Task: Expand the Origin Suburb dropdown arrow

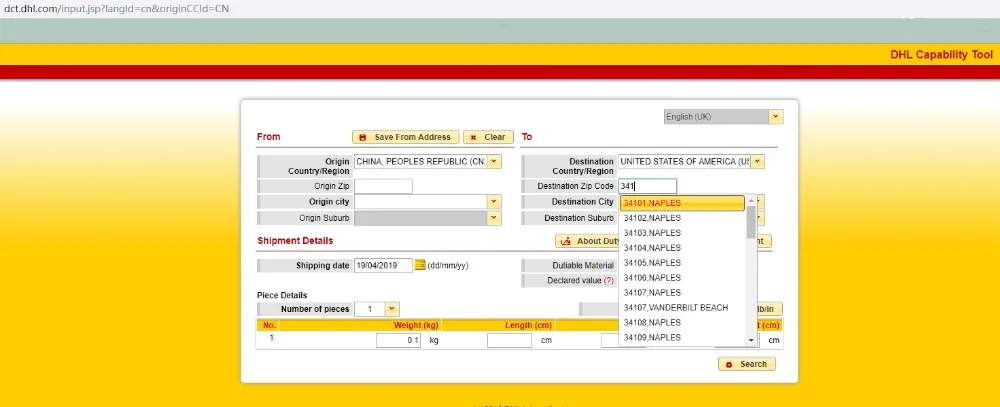Action: coord(495,218)
